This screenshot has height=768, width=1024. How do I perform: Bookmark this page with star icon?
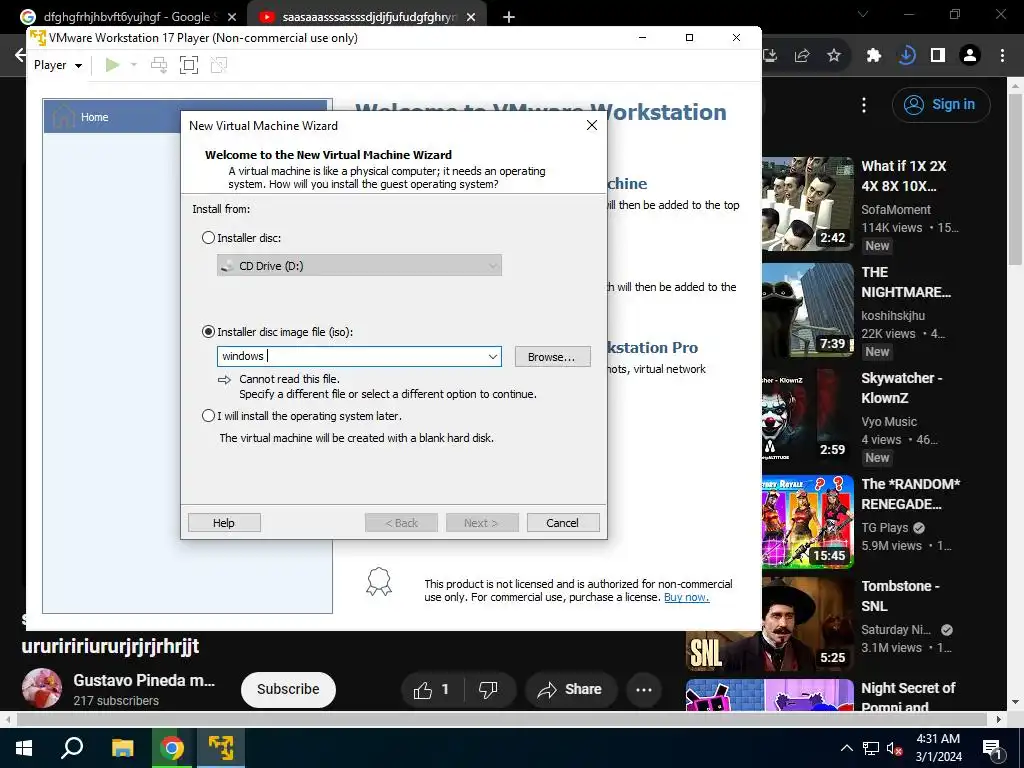click(834, 56)
